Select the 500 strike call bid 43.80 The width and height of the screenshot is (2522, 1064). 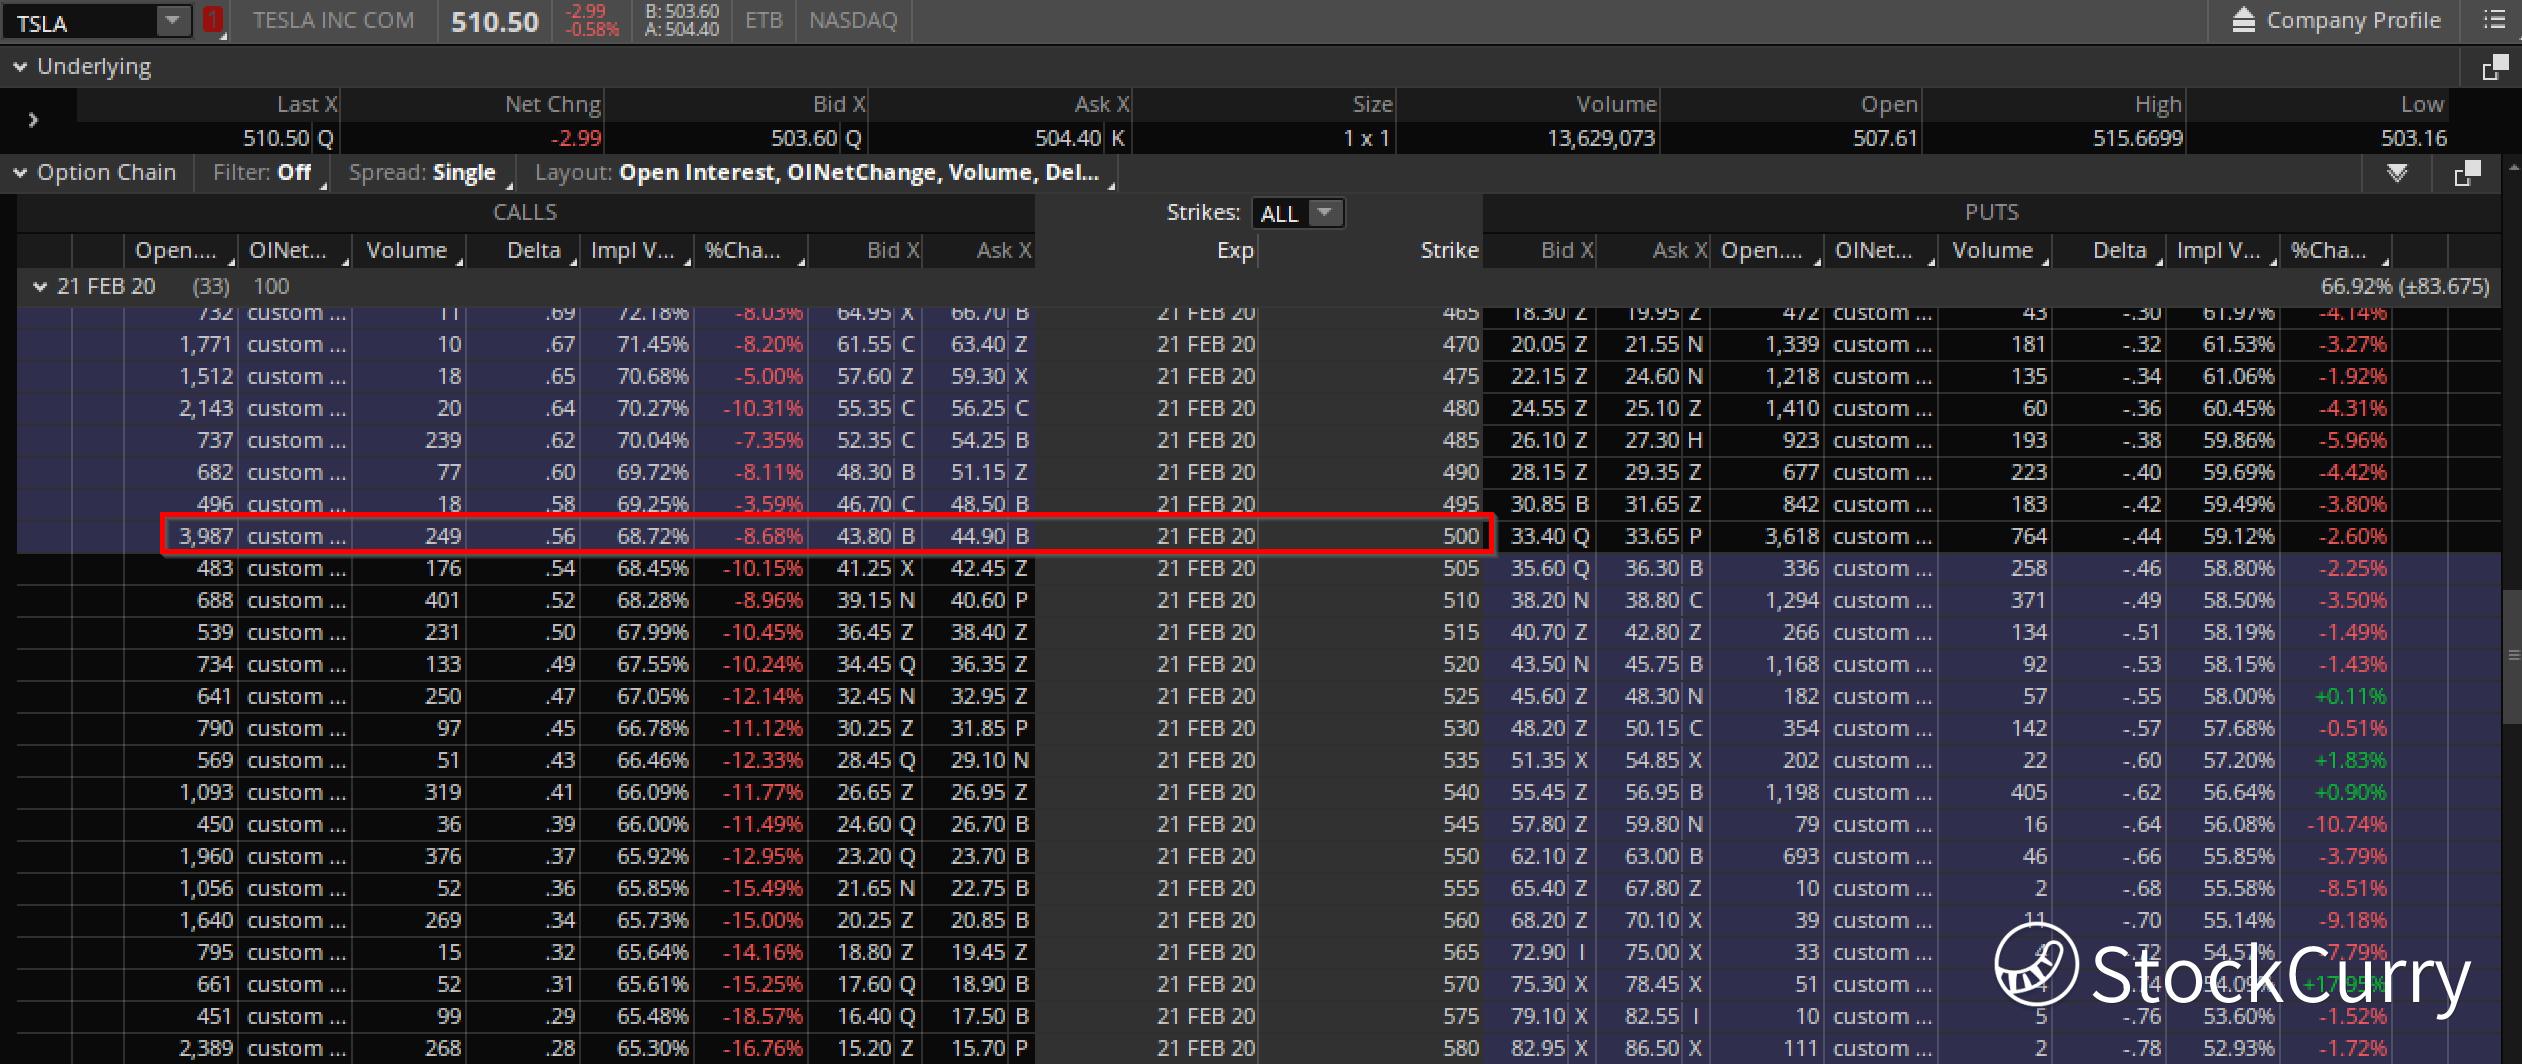865,536
